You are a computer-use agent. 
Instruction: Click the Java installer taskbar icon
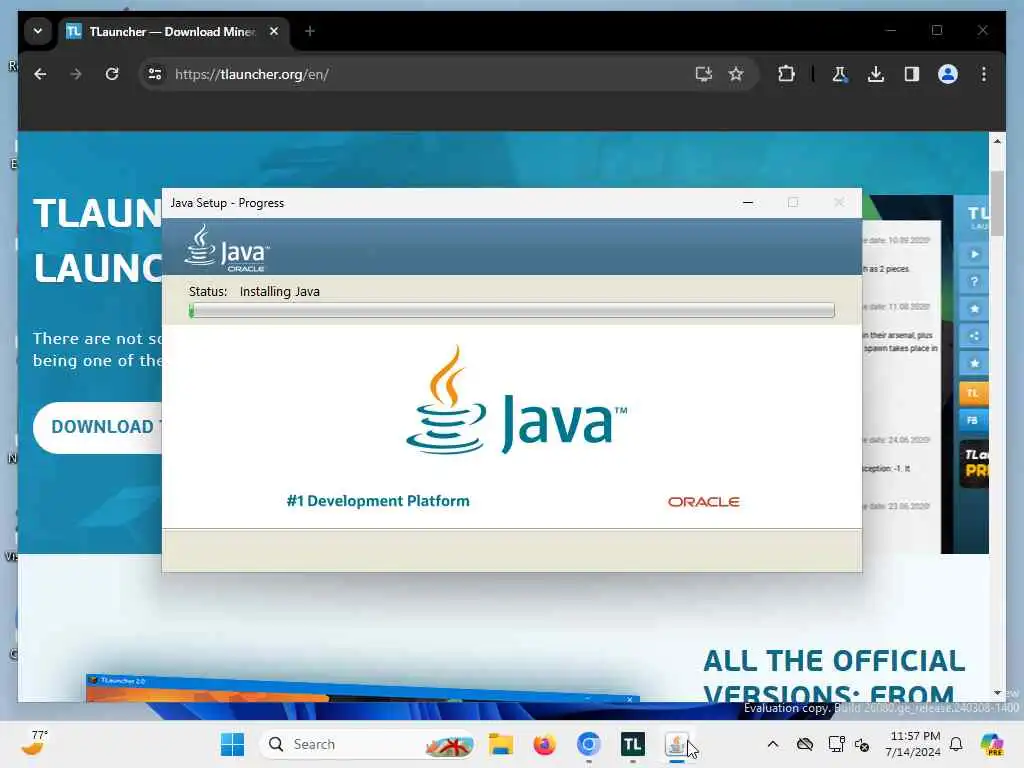pyautogui.click(x=677, y=744)
